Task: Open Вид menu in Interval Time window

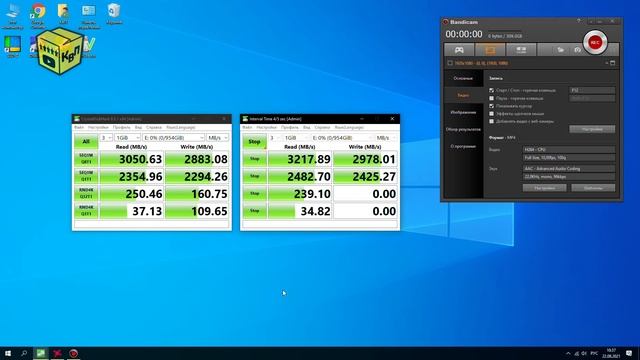Action: point(307,127)
